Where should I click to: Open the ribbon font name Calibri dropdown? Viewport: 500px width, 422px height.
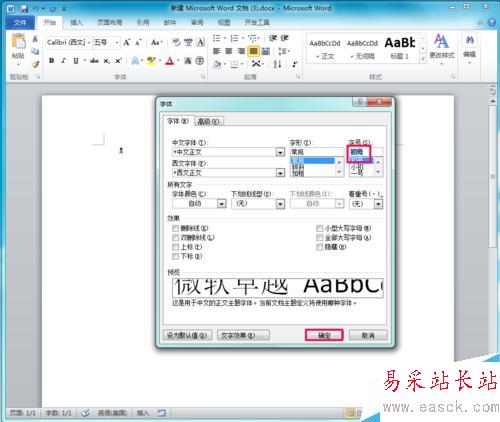(x=89, y=43)
